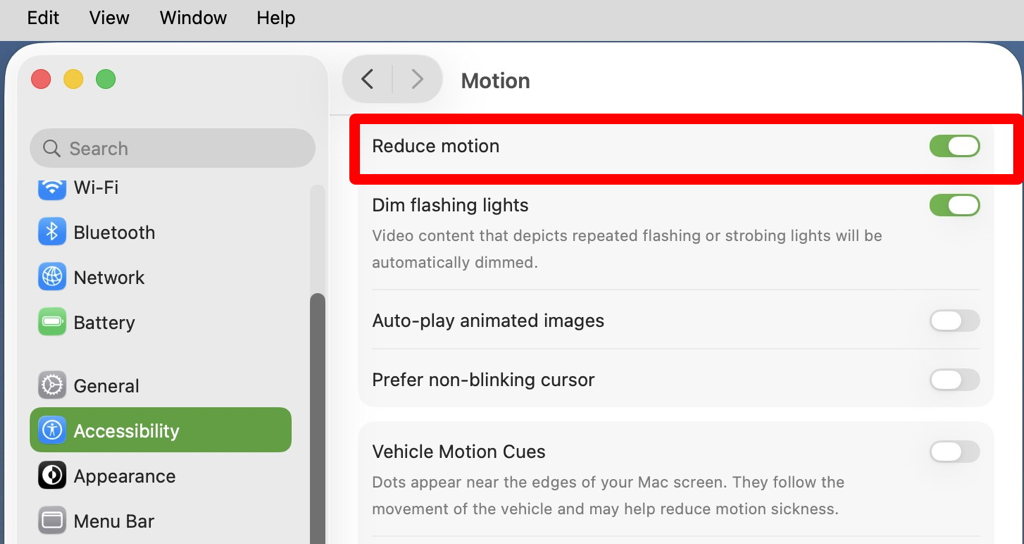Click the Menu Bar icon in sidebar
This screenshot has width=1024, height=544.
pos(52,521)
